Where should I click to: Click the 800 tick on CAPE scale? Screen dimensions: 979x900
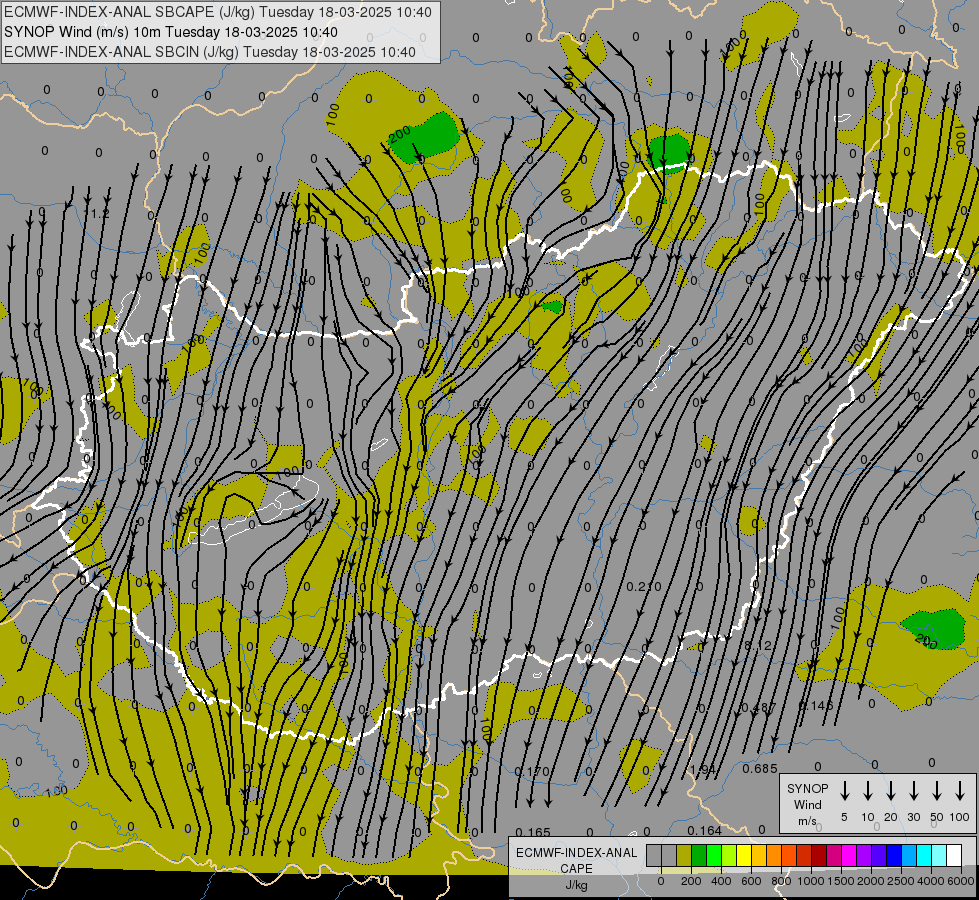point(781,881)
